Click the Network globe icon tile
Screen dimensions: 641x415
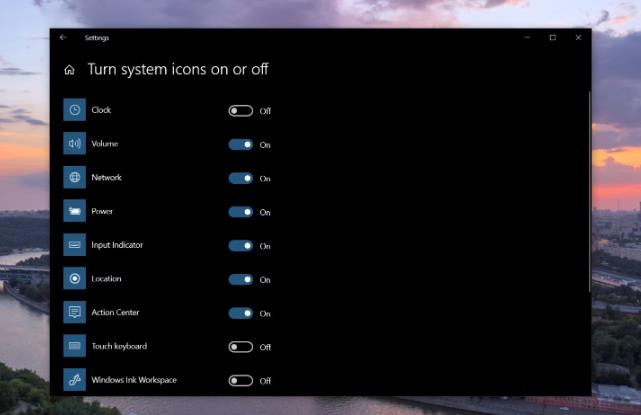click(x=74, y=177)
